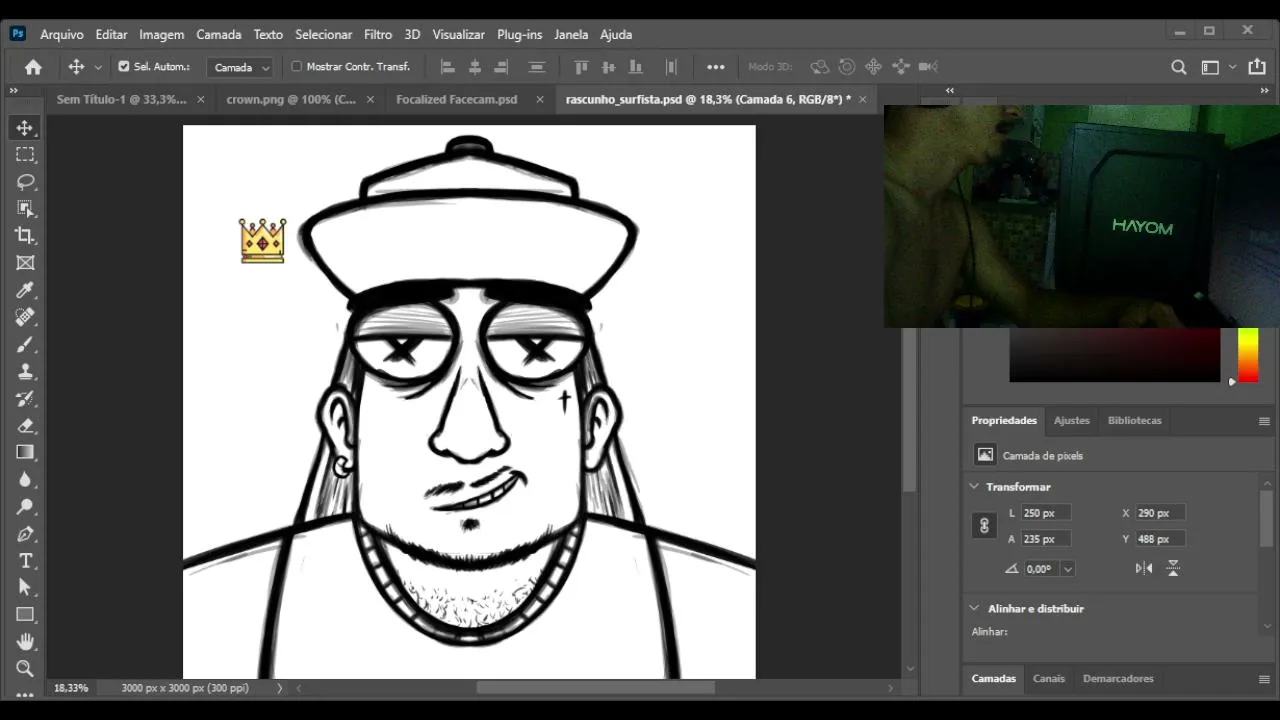Expand the toolbox double-arrow

pyautogui.click(x=14, y=90)
